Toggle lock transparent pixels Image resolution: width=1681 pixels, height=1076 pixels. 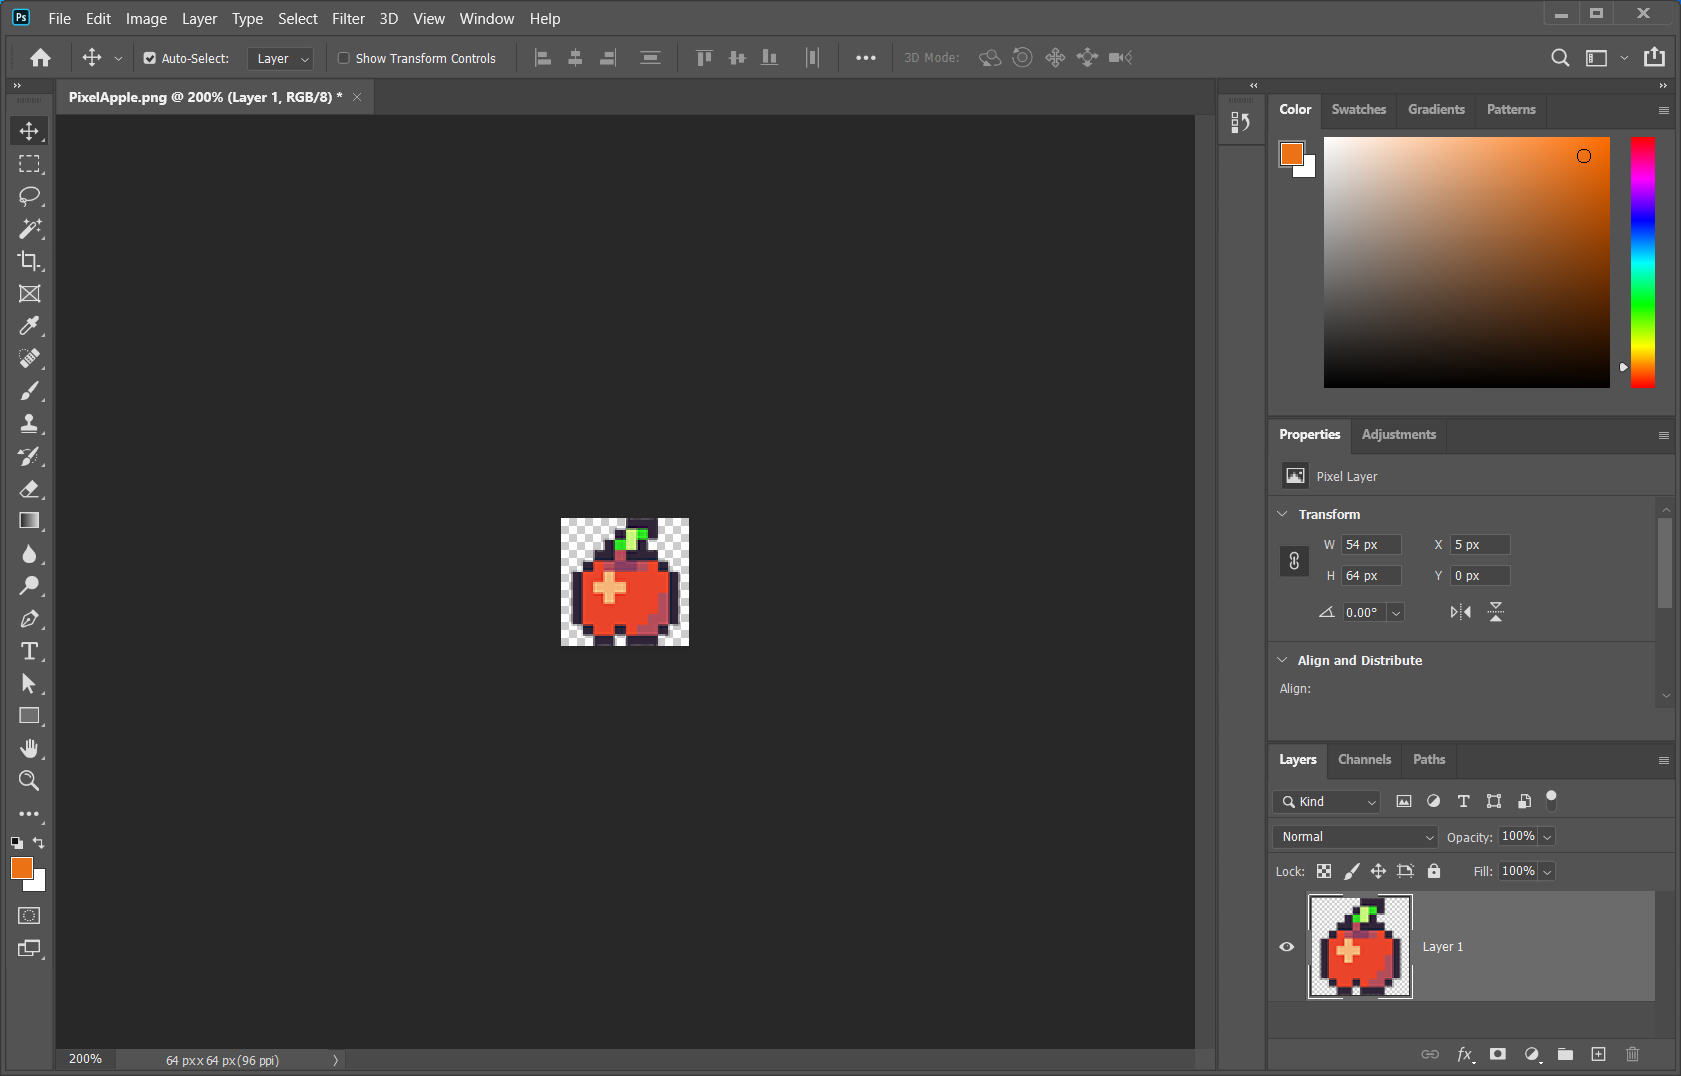tap(1324, 871)
